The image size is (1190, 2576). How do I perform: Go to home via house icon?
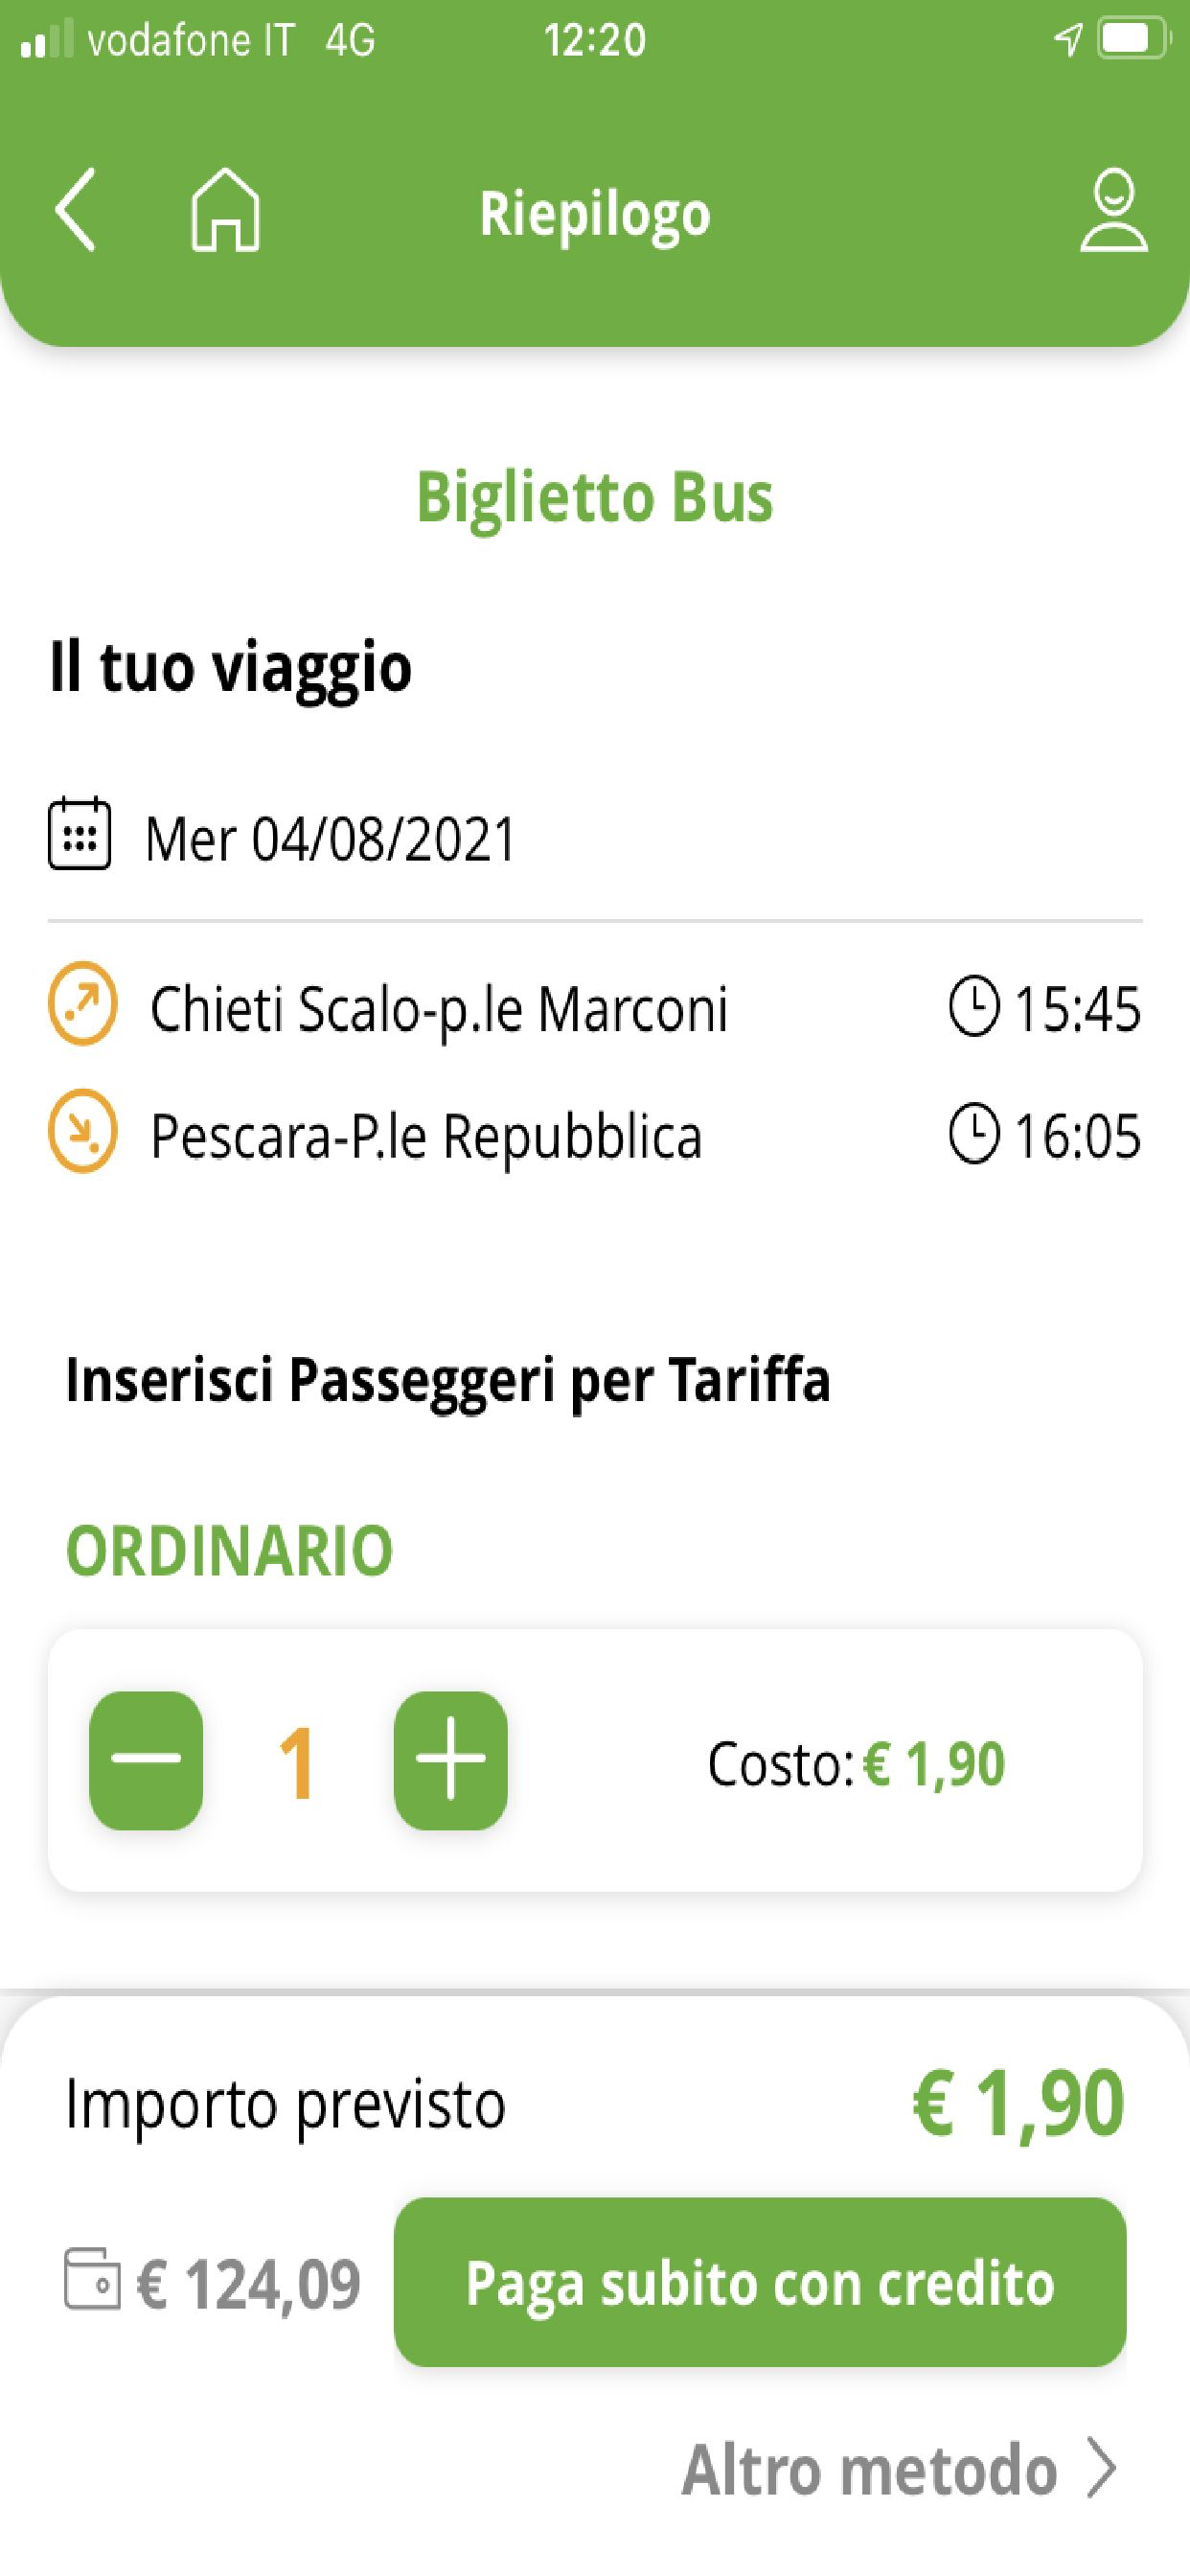[x=225, y=210]
